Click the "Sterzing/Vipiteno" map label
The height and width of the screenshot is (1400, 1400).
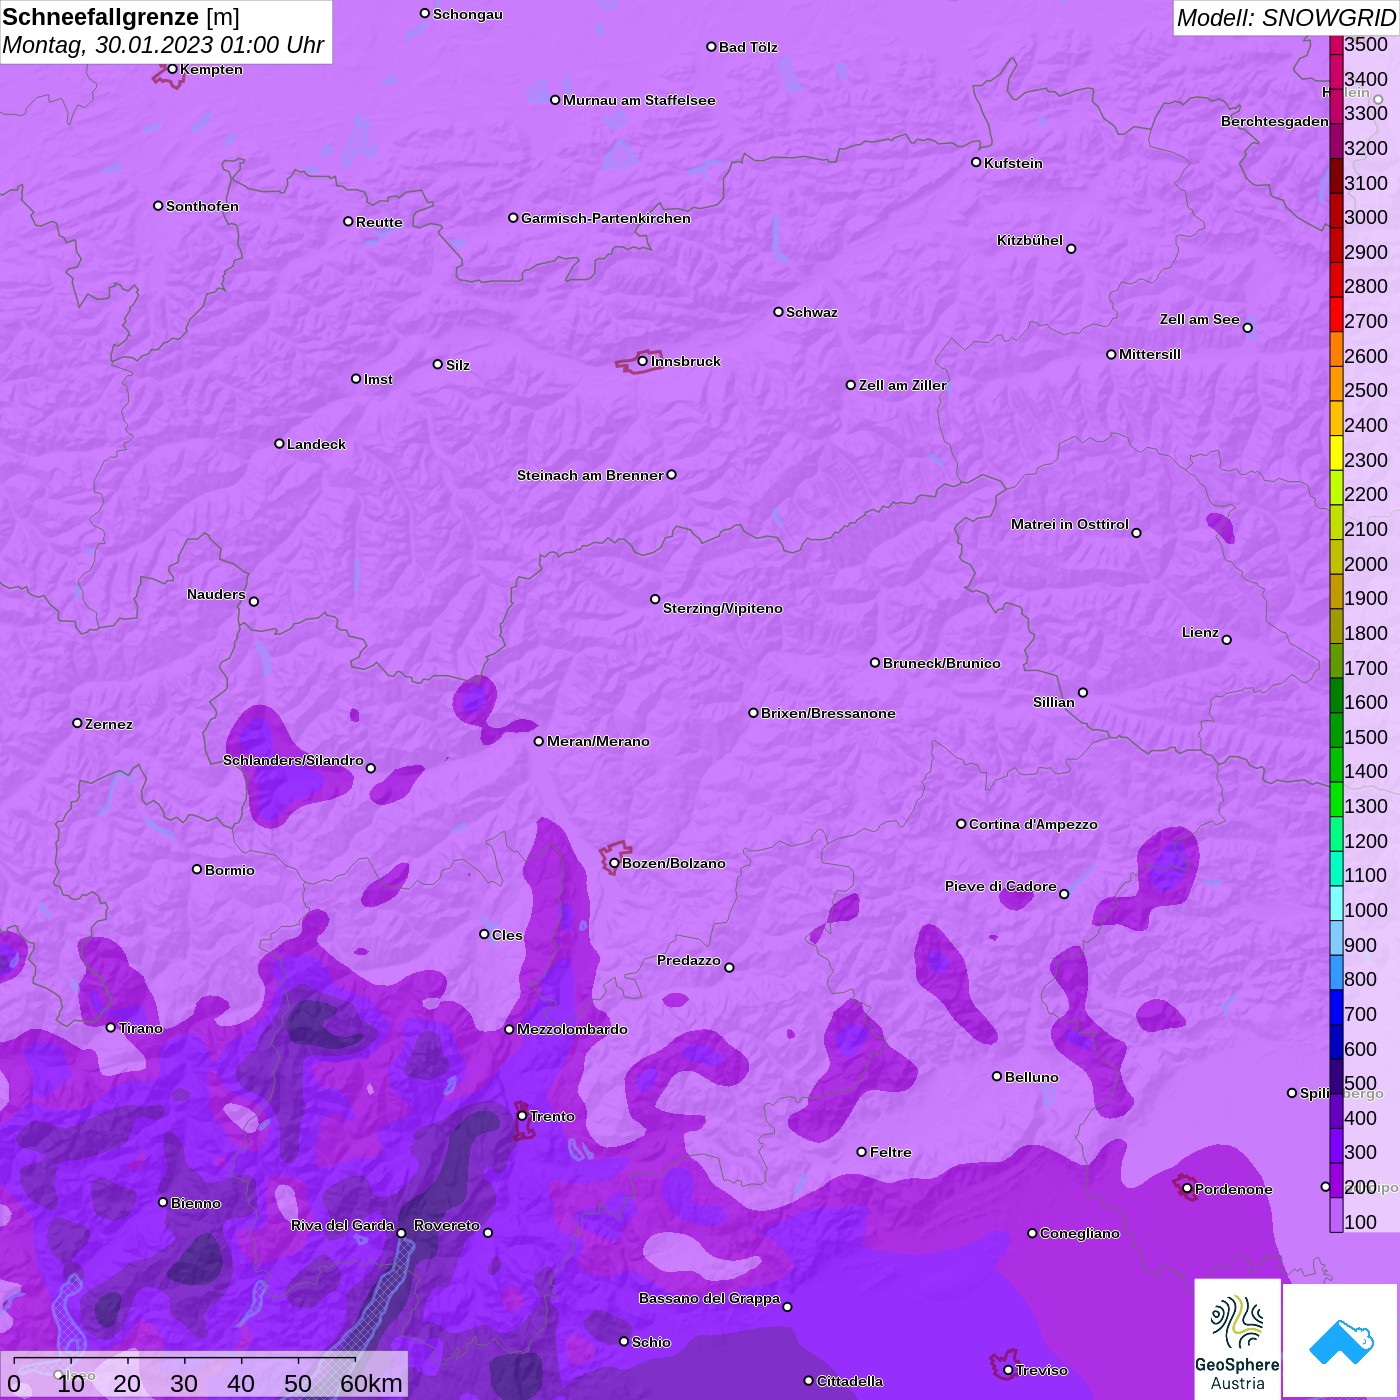(x=723, y=608)
